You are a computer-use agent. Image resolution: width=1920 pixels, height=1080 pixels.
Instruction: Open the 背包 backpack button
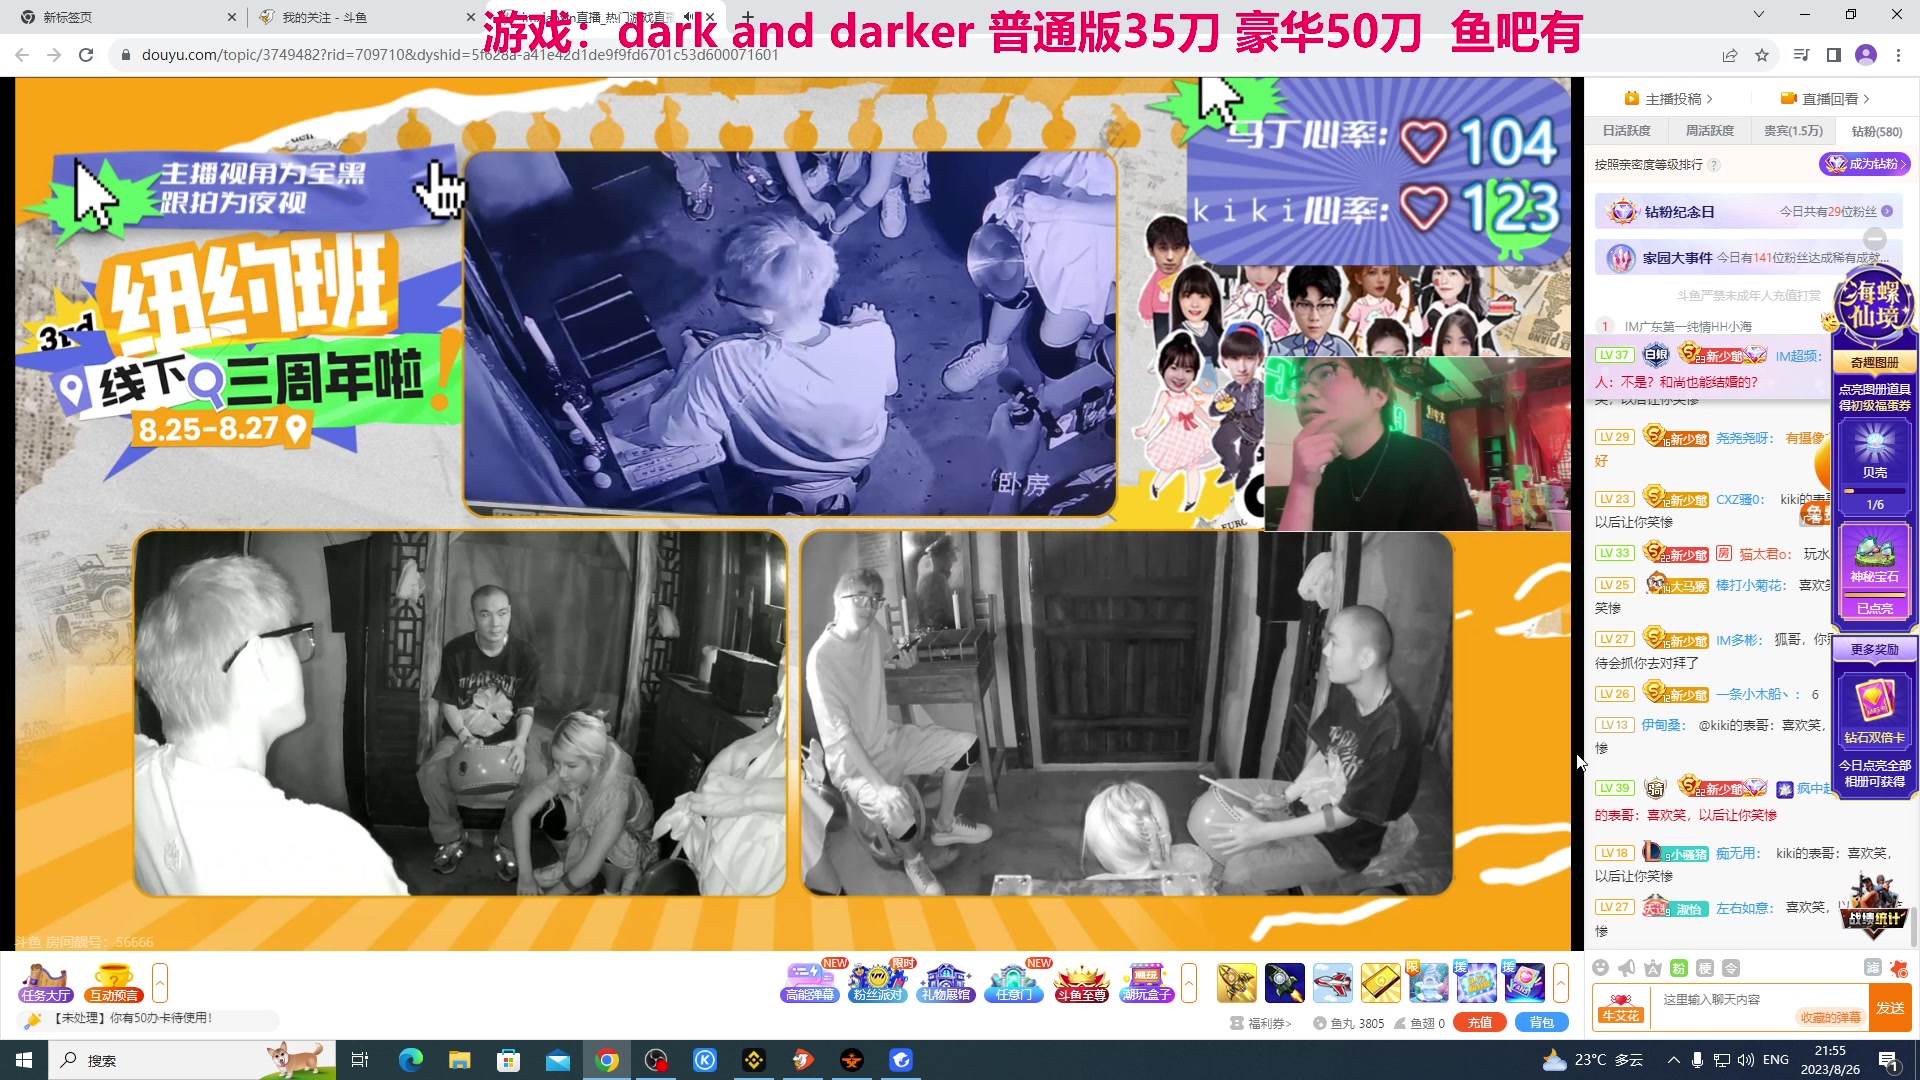coord(1542,1023)
